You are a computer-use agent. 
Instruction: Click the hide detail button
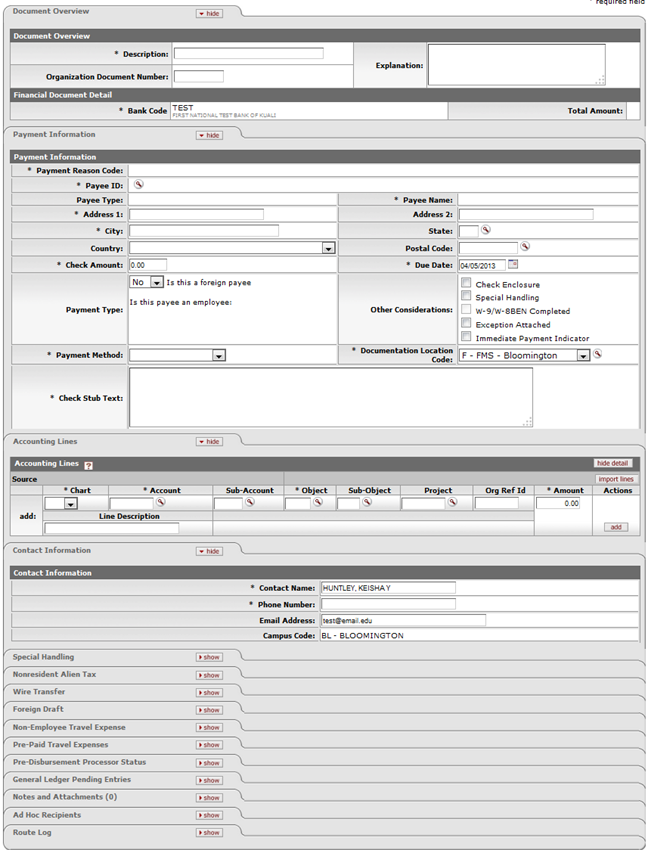point(612,463)
